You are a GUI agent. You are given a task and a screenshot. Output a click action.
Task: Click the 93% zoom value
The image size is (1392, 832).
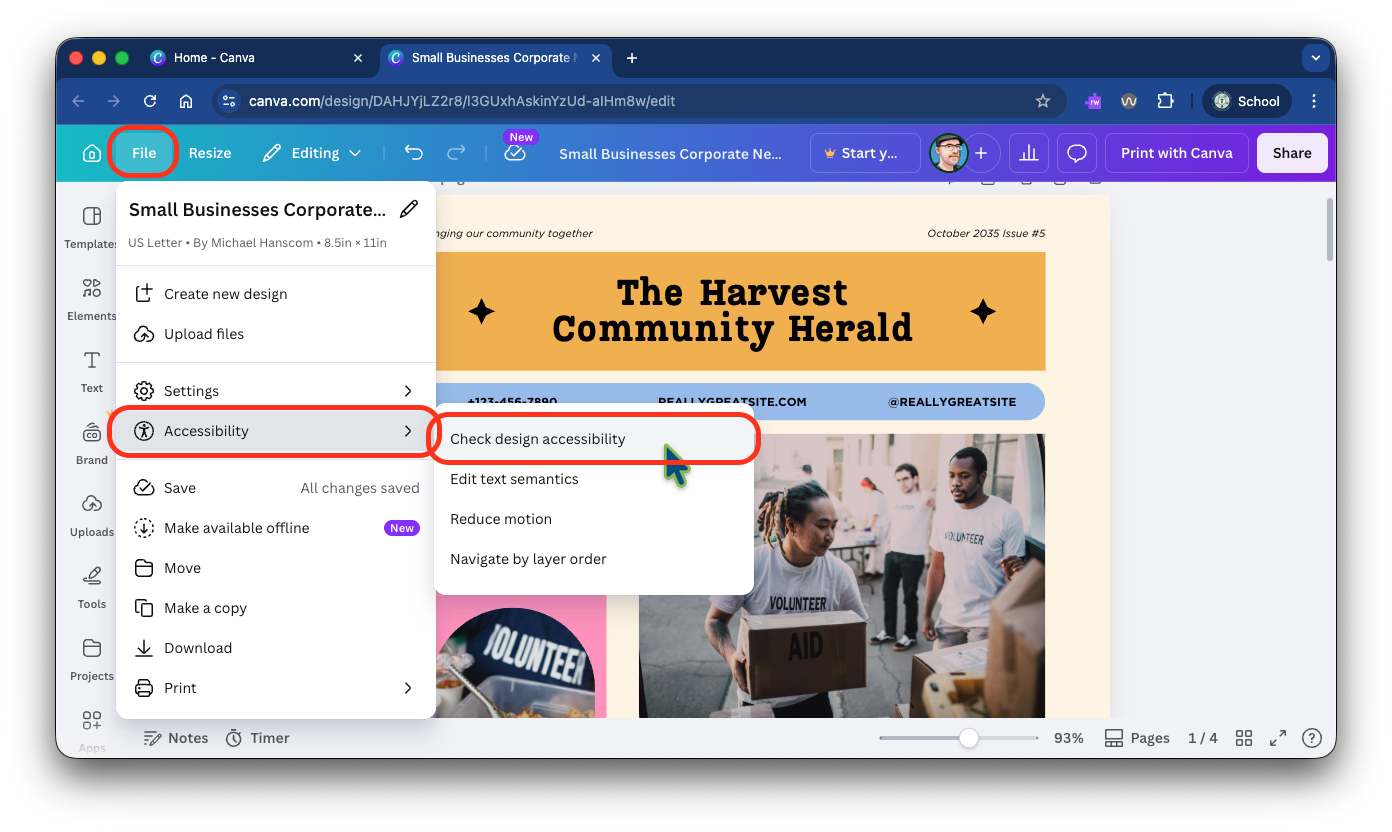[1068, 738]
